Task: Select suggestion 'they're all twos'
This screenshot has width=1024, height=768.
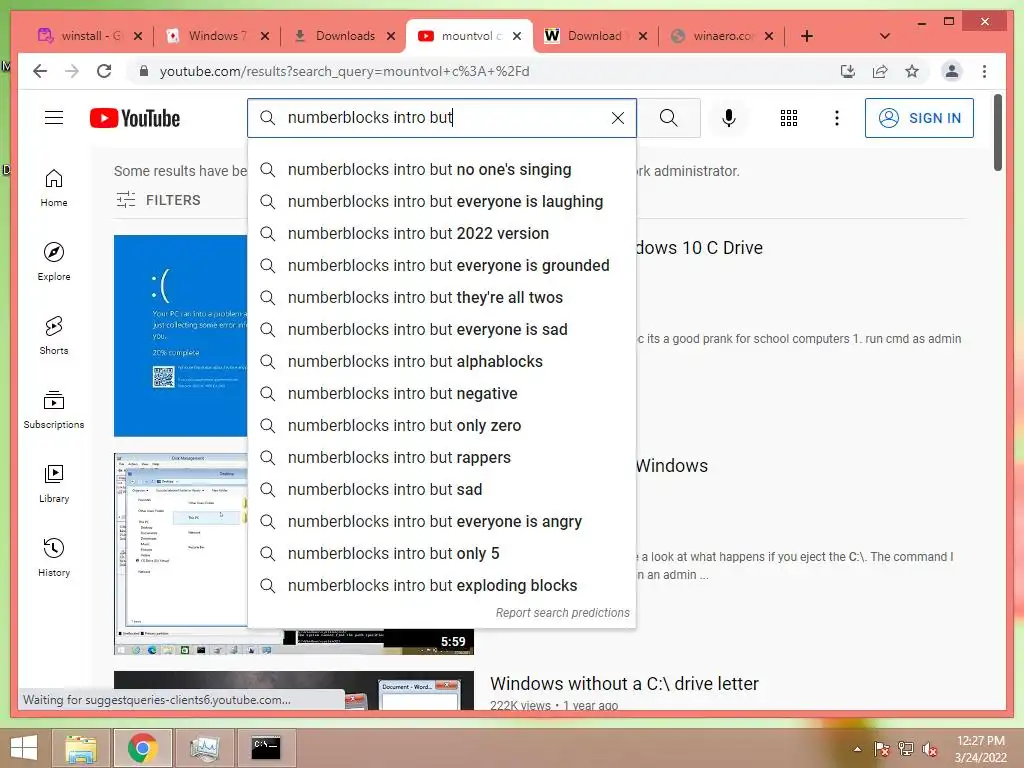Action: tap(441, 298)
